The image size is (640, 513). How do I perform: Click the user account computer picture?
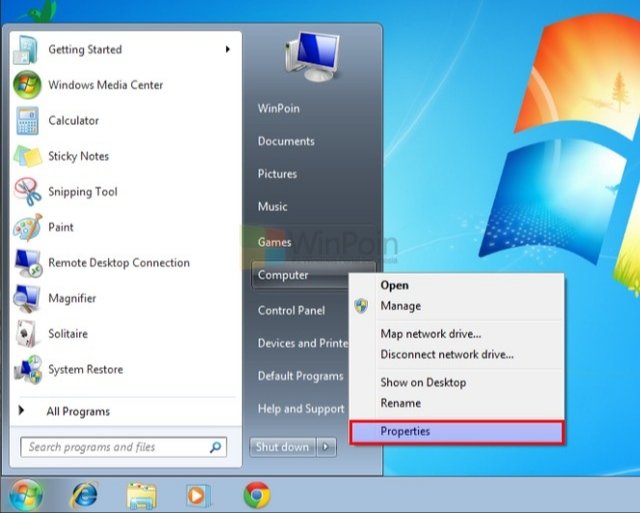(313, 56)
